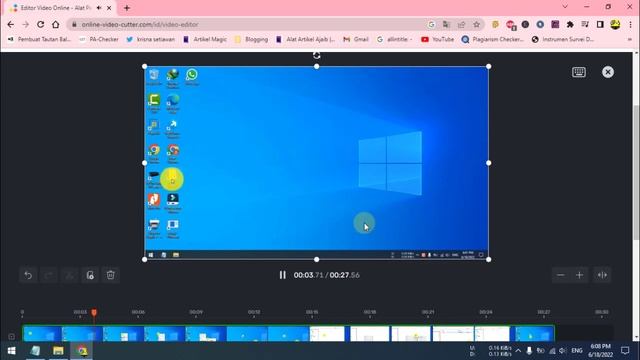Zoom in the timeline with plus
The width and height of the screenshot is (640, 360).
point(580,275)
